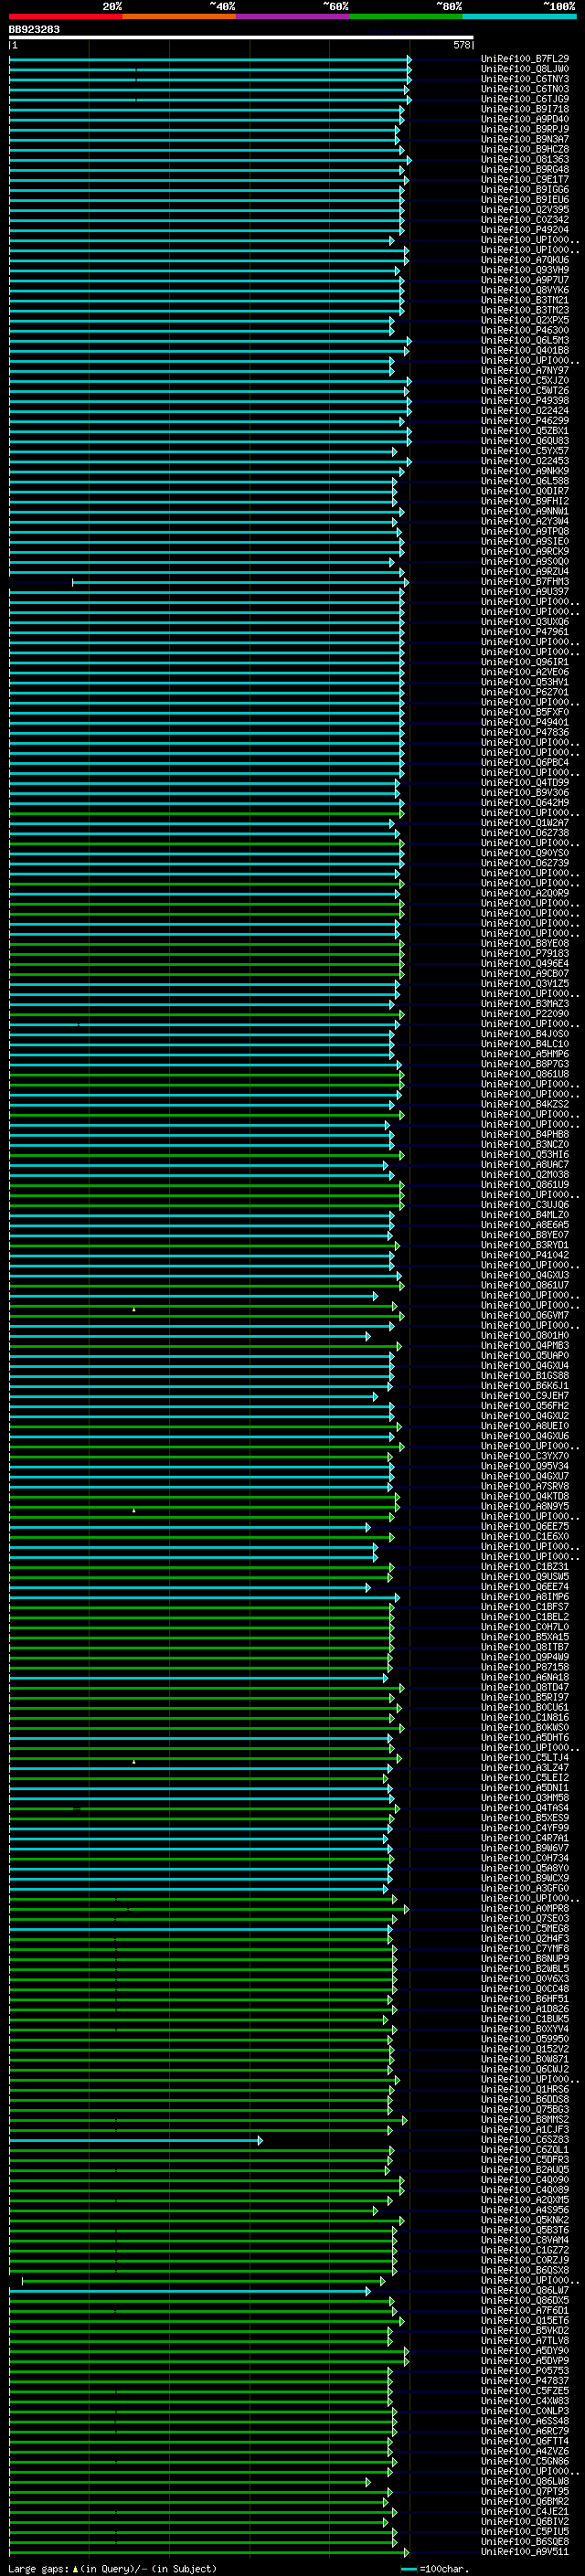The width and height of the screenshot is (585, 2576).
Task: Select the UniRef100_Q861U7 label
Action: pyautogui.click(x=525, y=1285)
